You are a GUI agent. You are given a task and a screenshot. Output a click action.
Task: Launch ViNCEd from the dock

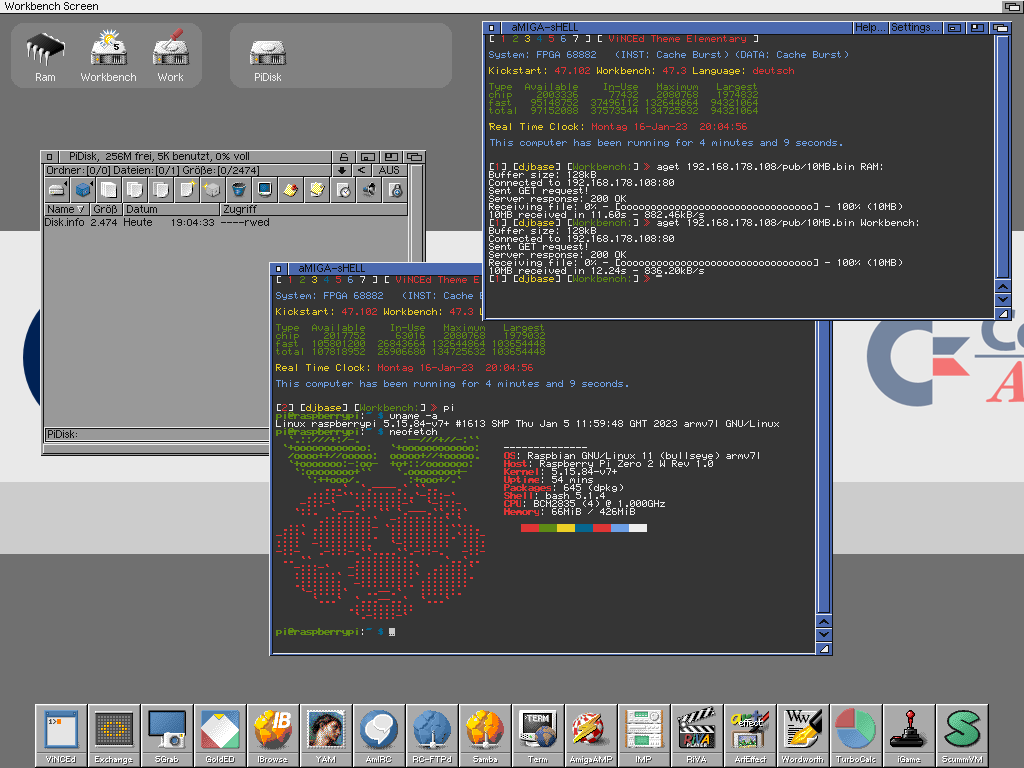(61, 734)
